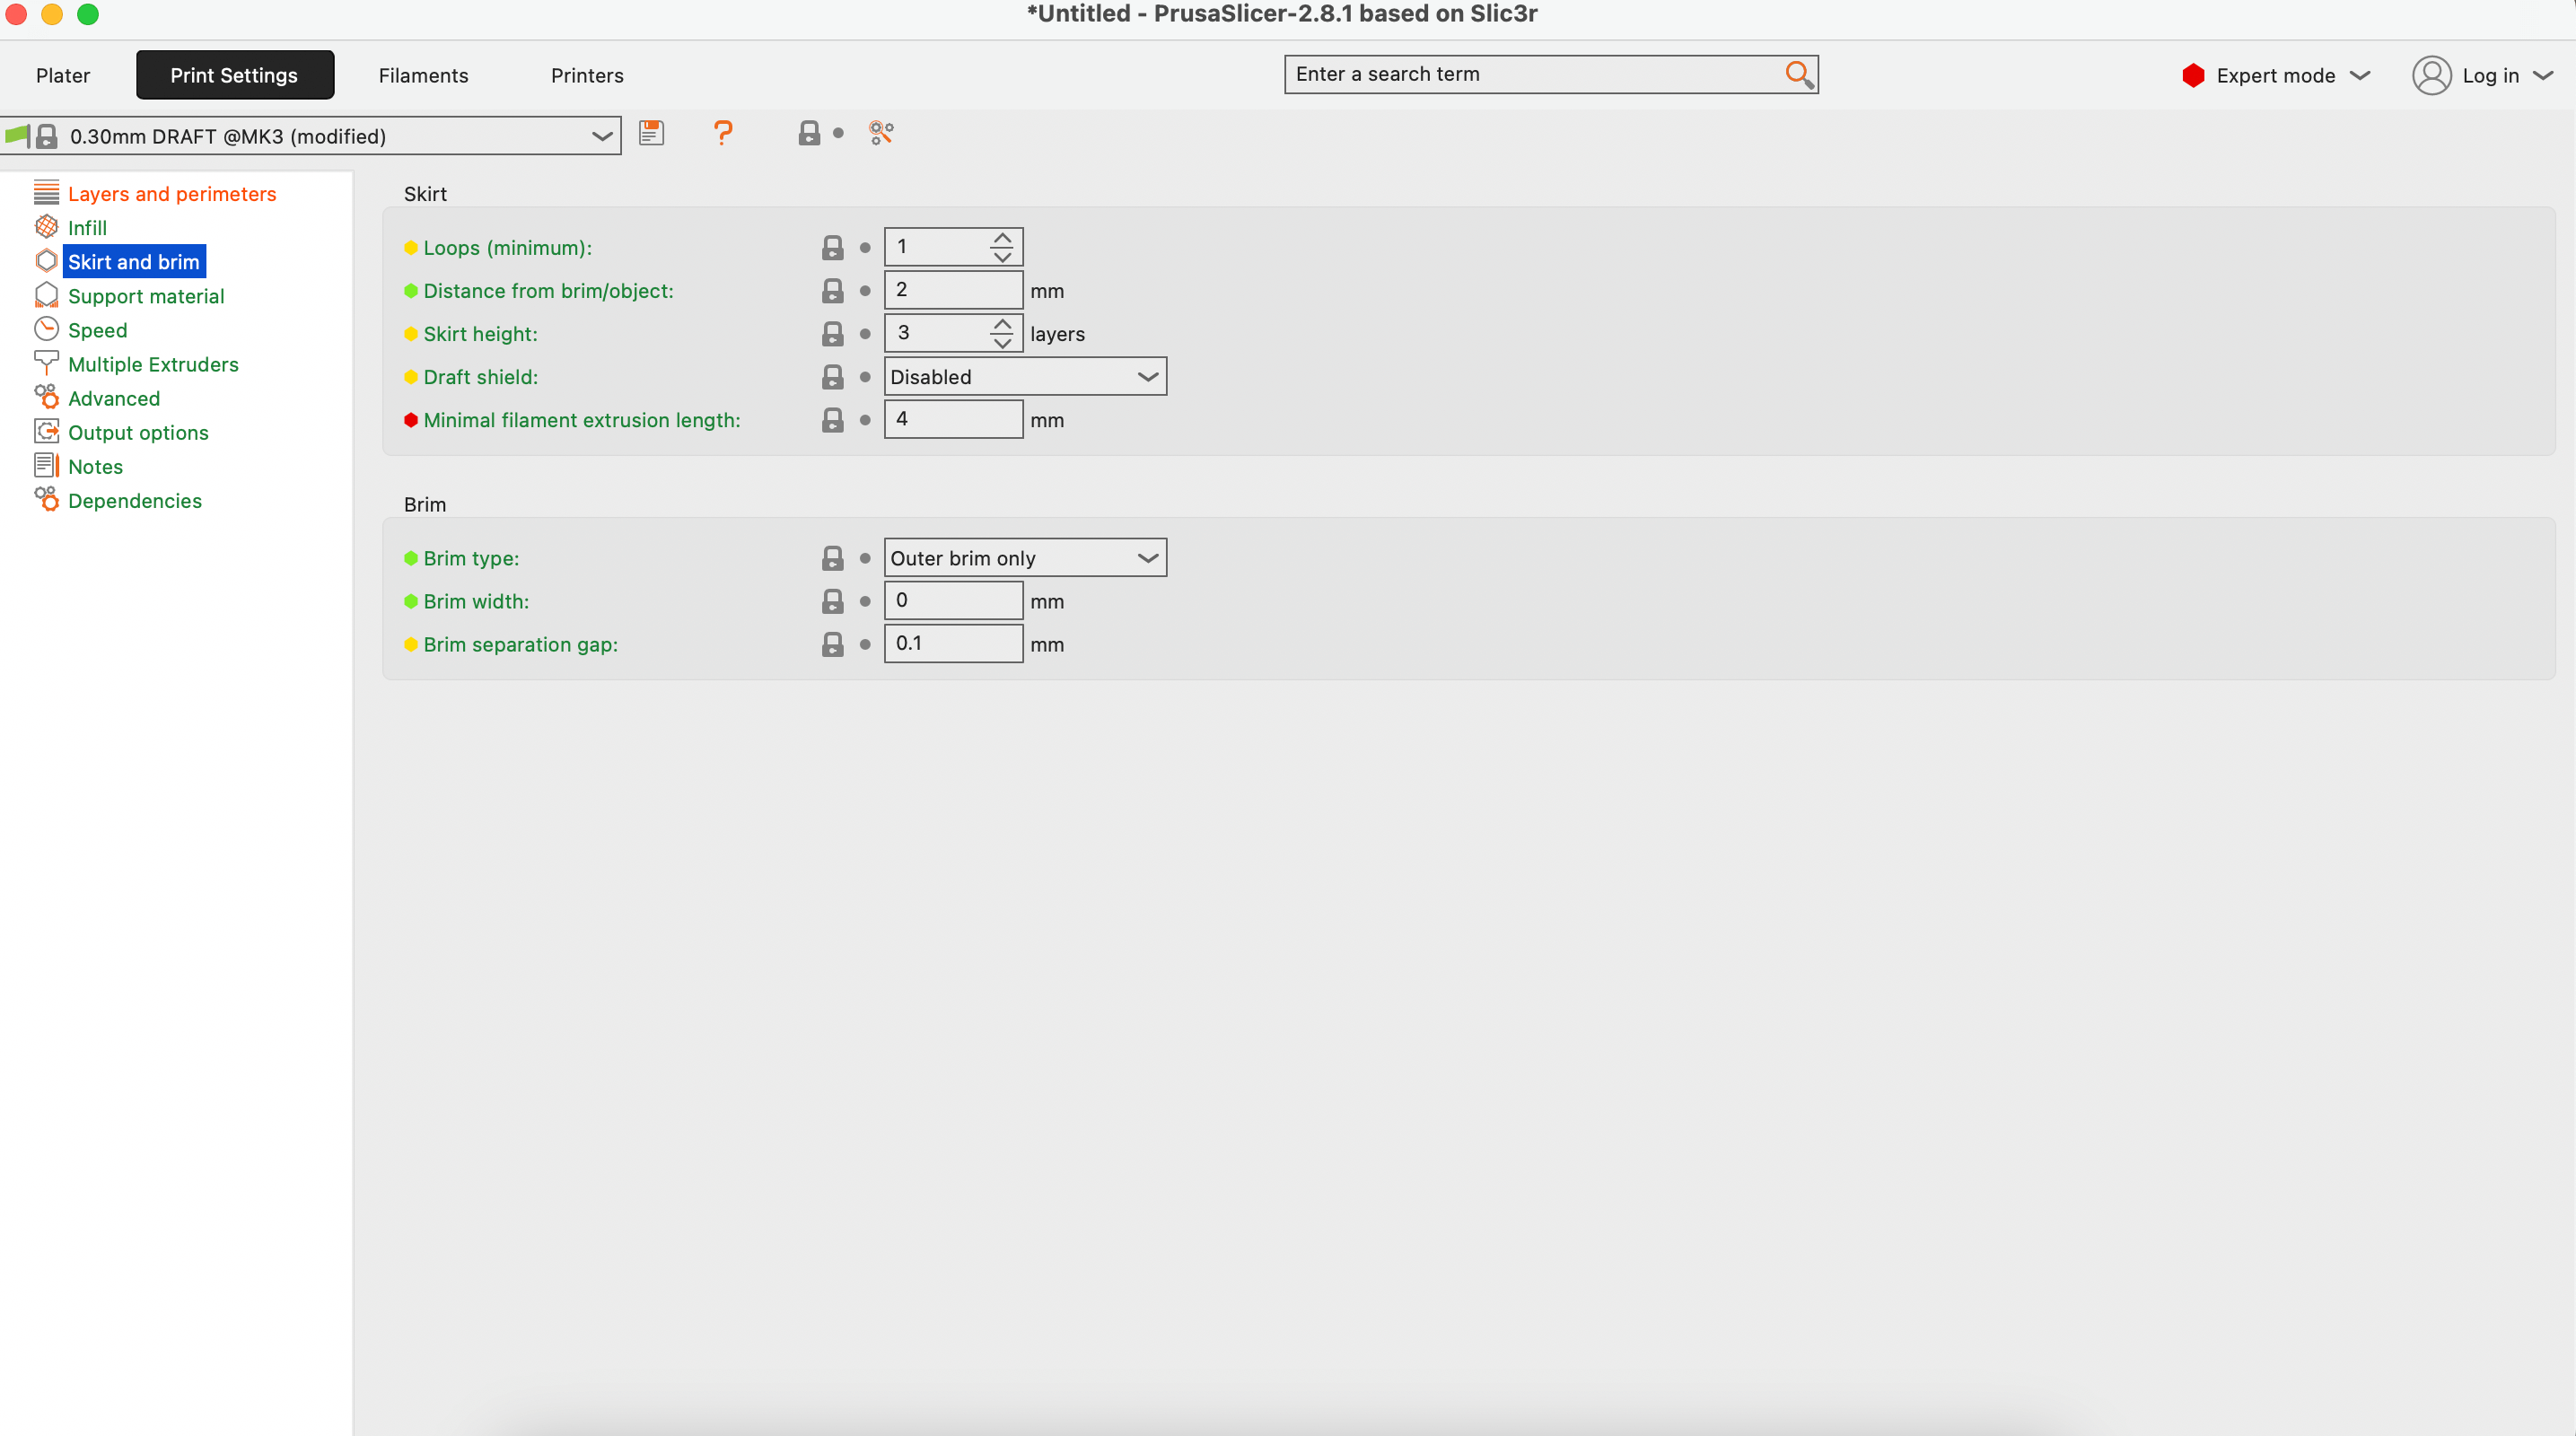Screen dimensions: 2576x1436
Task: Click the Skirt and brim hexagon icon
Action: (x=46, y=261)
